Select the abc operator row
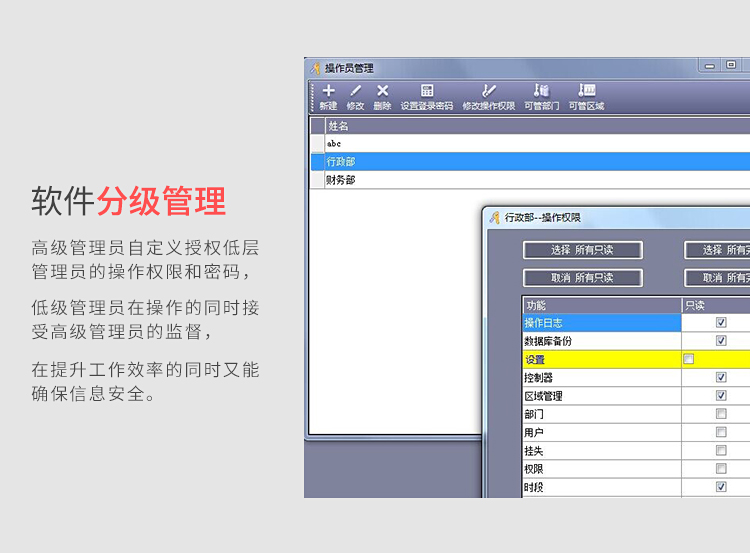The width and height of the screenshot is (750, 553). point(530,144)
